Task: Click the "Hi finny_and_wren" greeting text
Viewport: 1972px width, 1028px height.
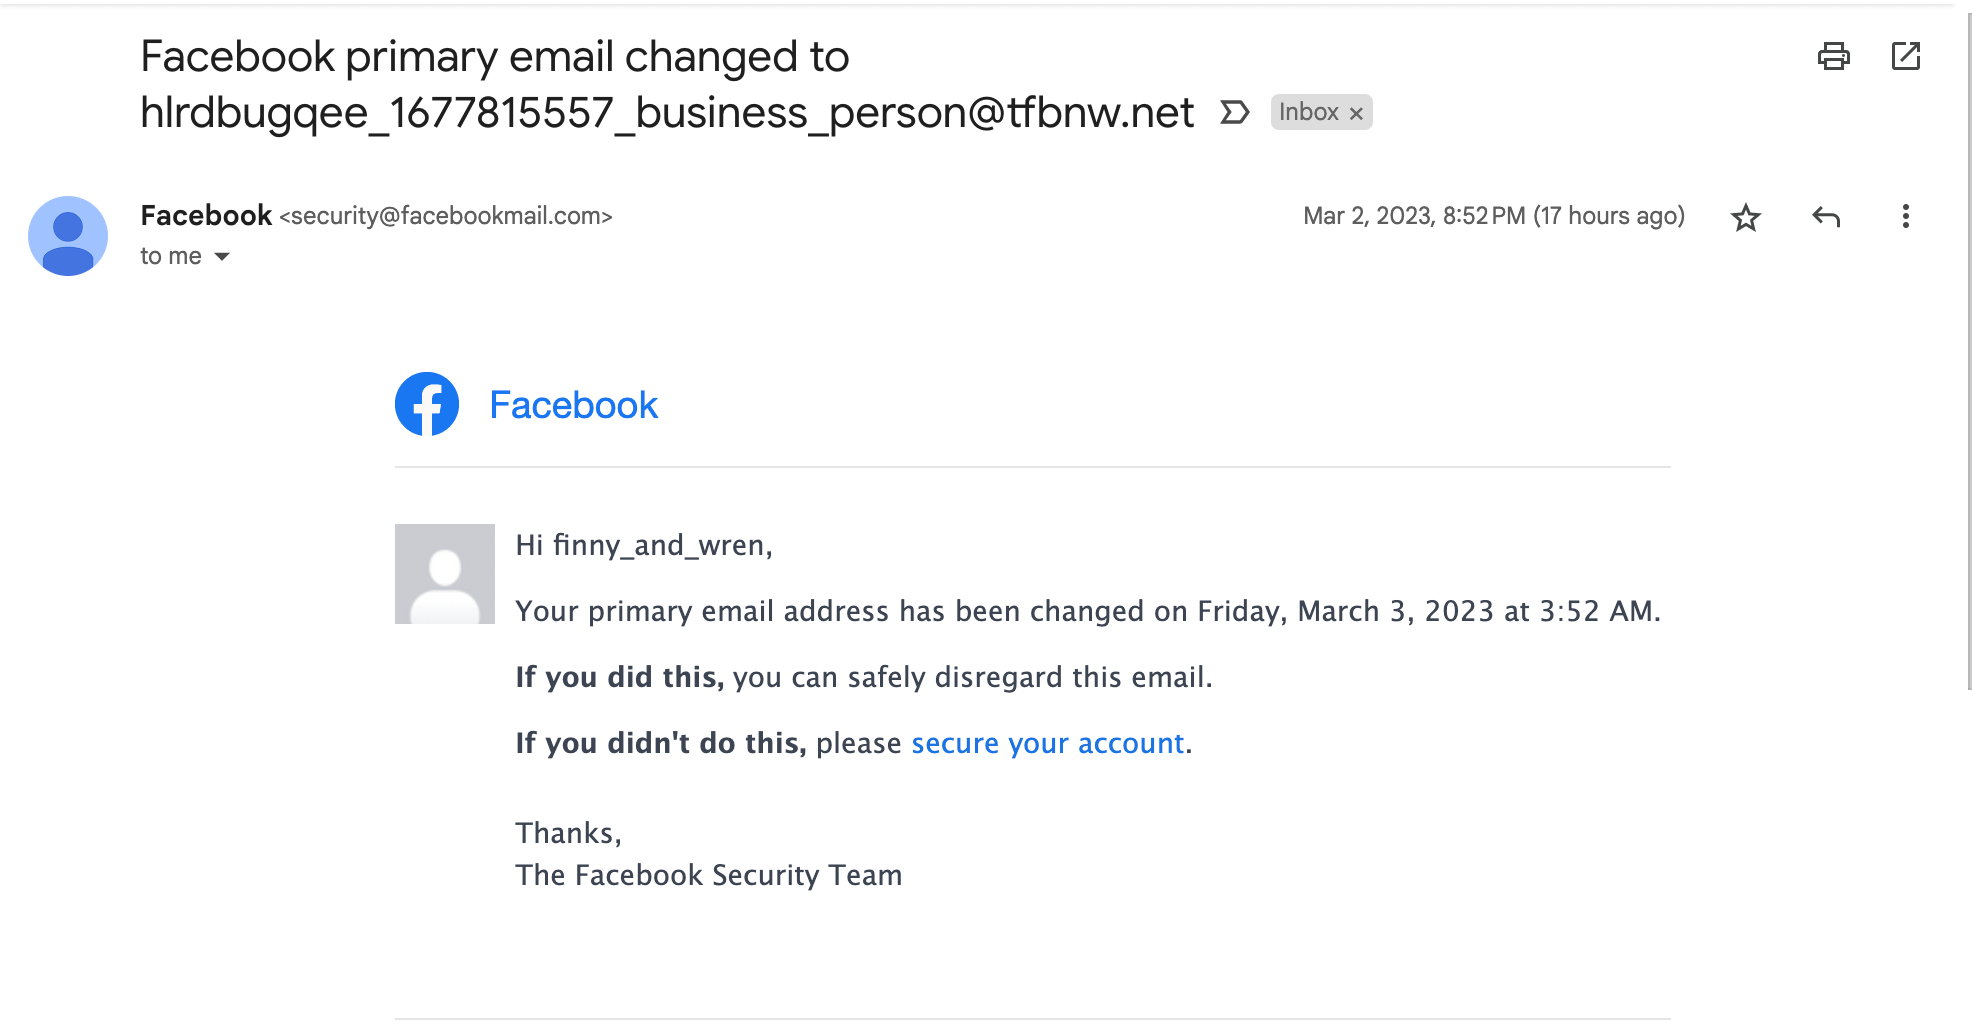Action: pos(644,545)
